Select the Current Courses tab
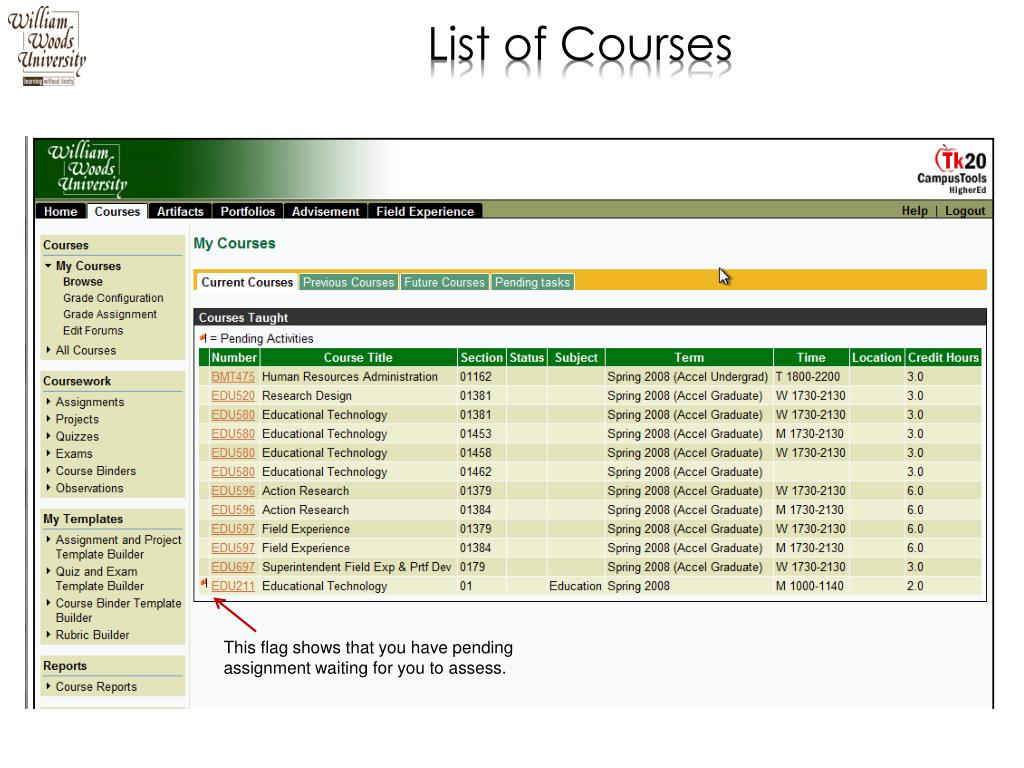 [x=247, y=282]
